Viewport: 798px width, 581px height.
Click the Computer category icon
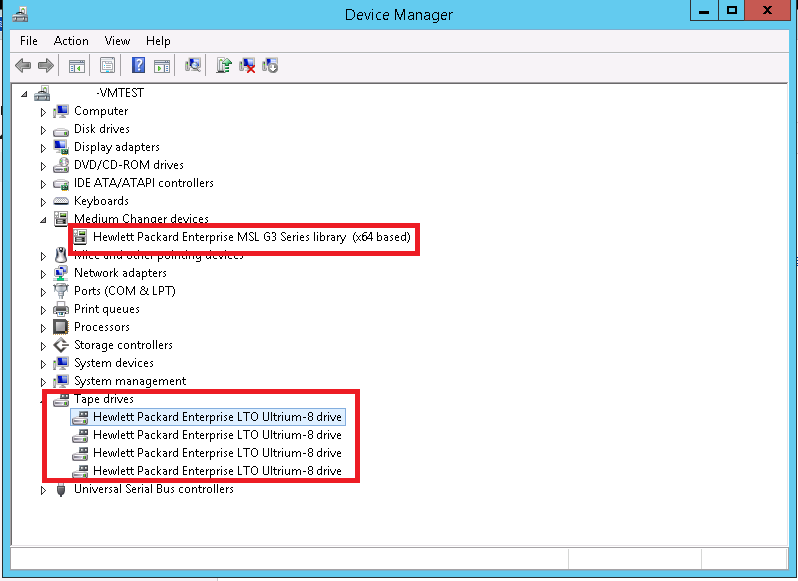(61, 111)
